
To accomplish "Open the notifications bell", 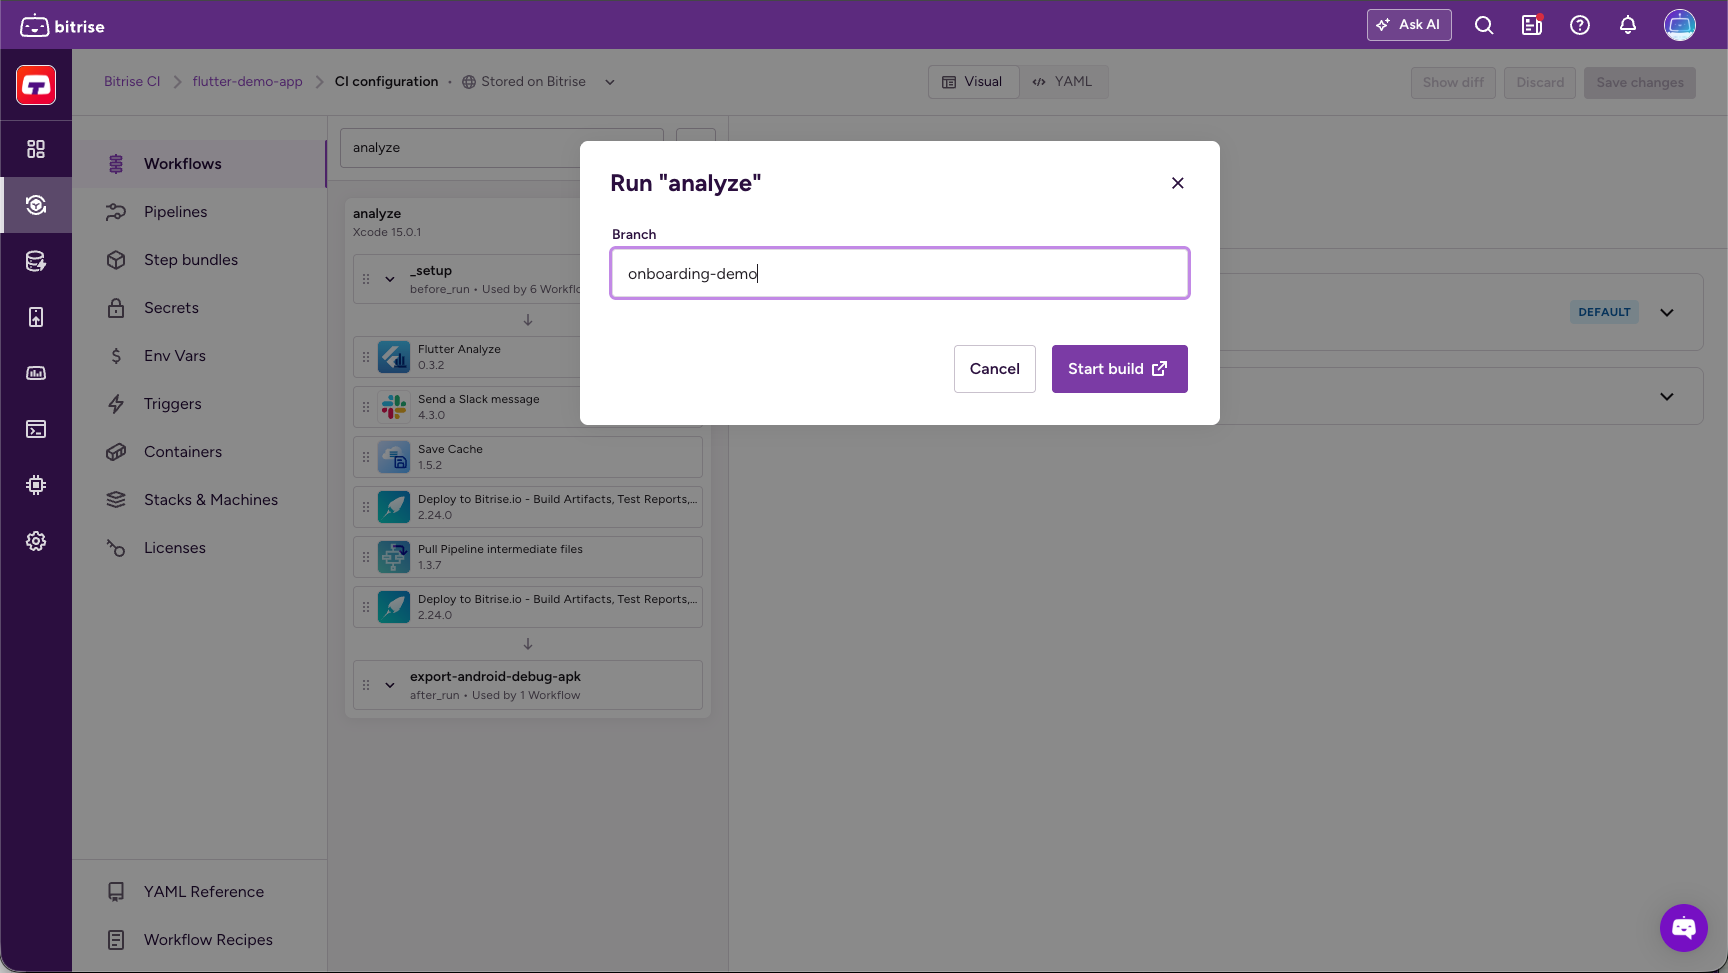I will pos(1628,26).
